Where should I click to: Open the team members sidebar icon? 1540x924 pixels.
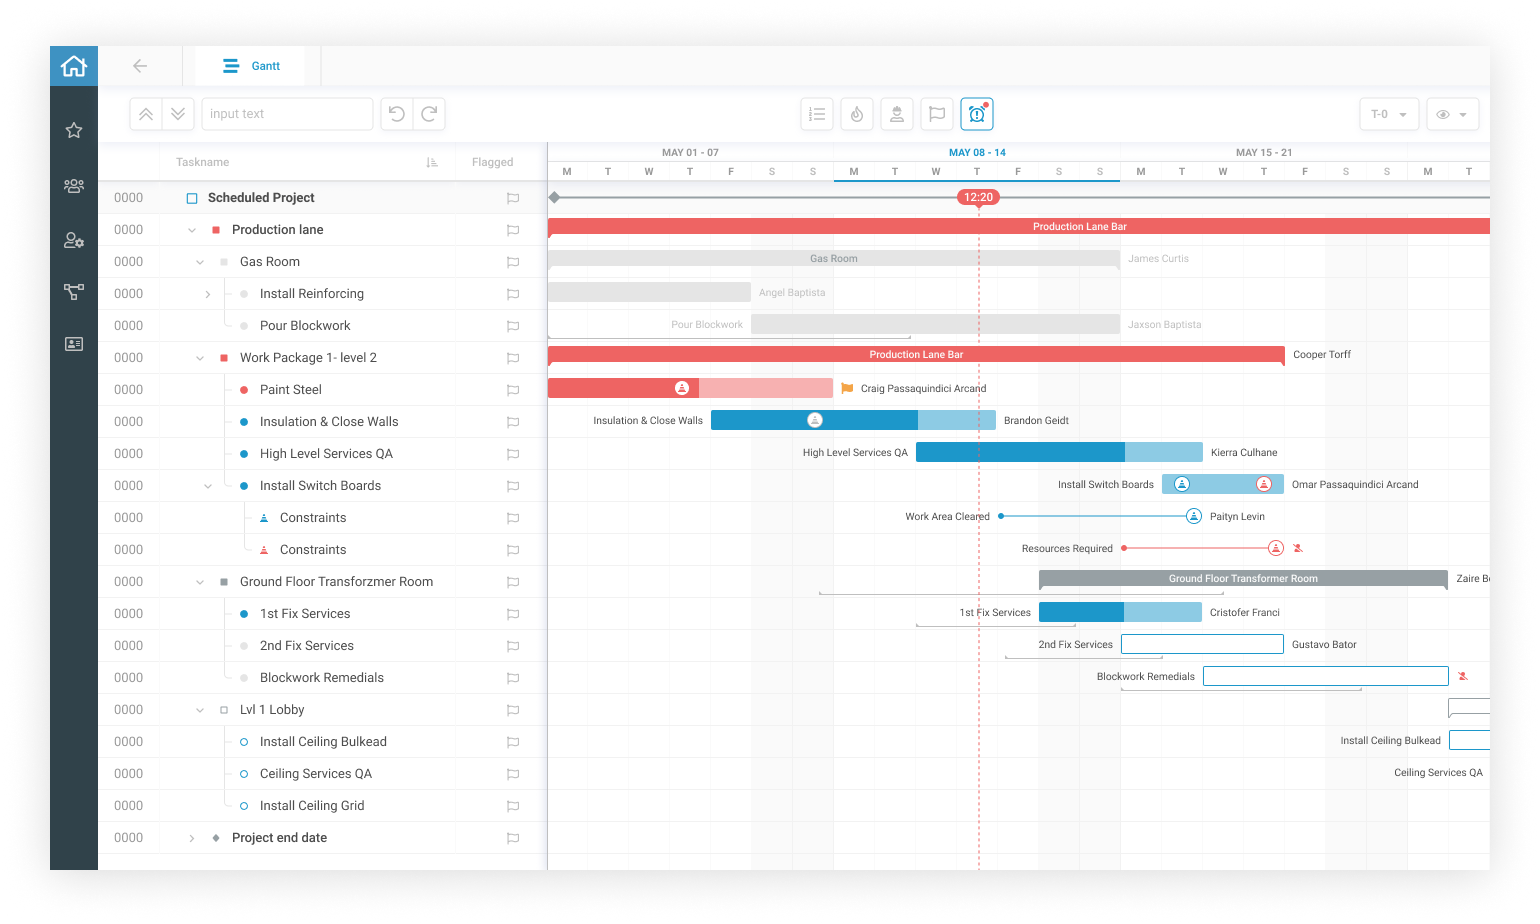coord(74,186)
